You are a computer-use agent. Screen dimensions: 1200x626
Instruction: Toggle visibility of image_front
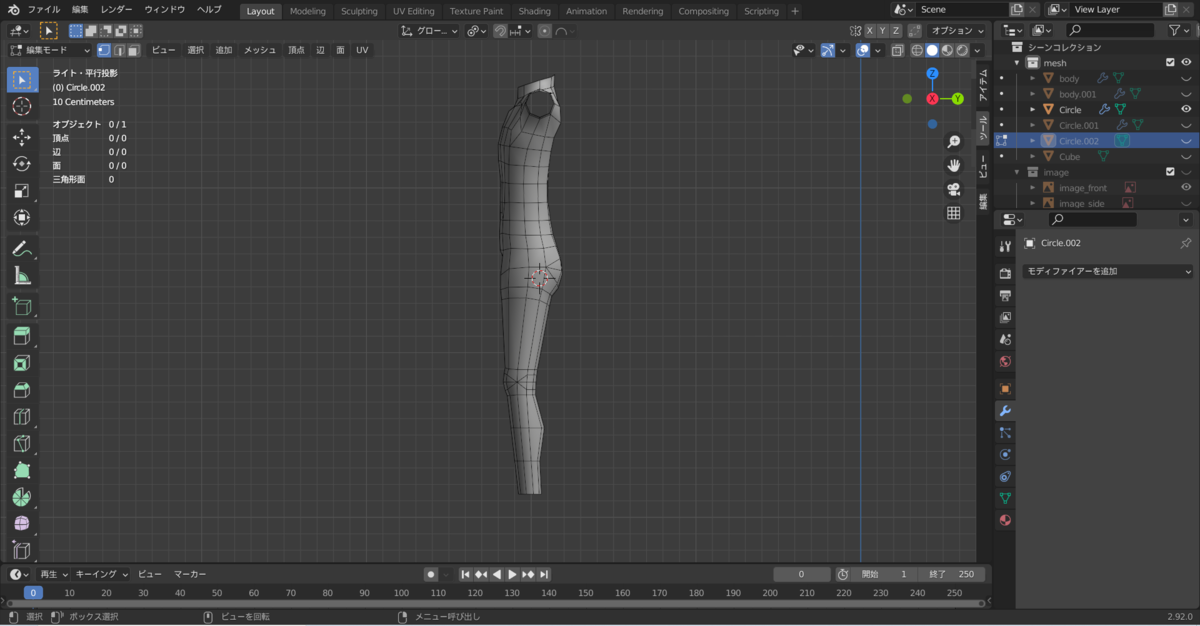click(x=1186, y=187)
